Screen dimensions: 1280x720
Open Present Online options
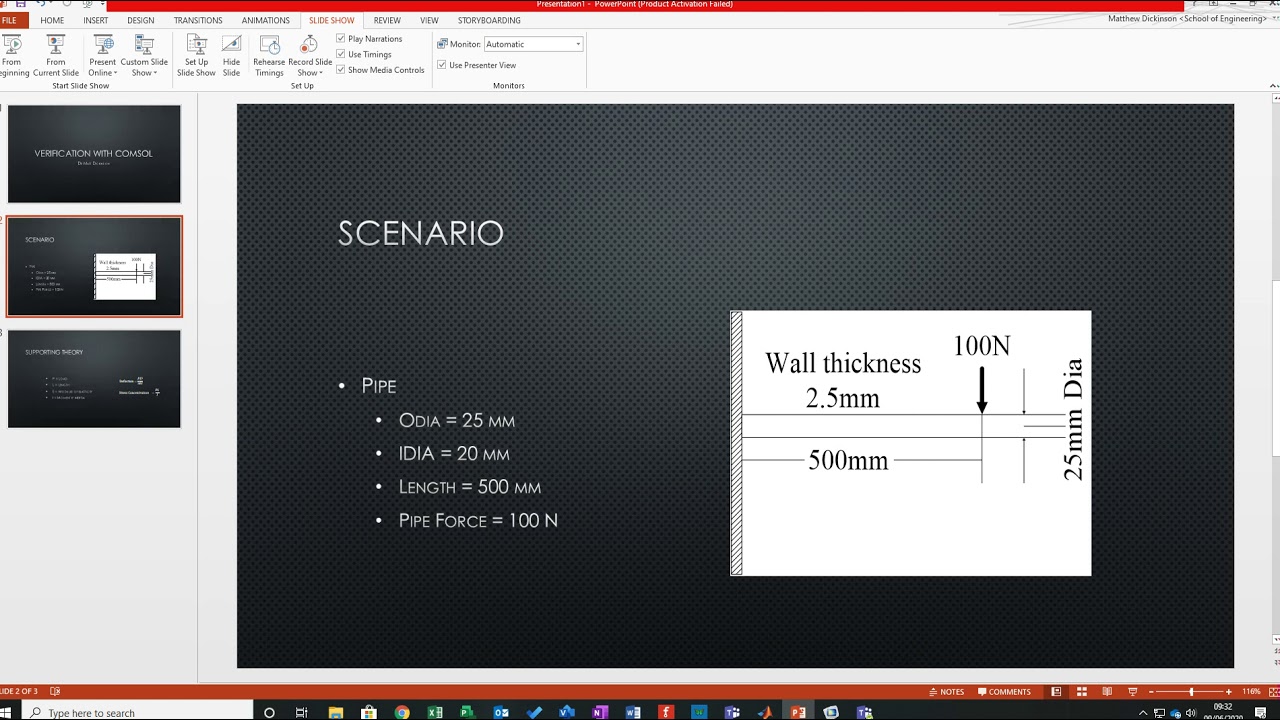coord(103,56)
